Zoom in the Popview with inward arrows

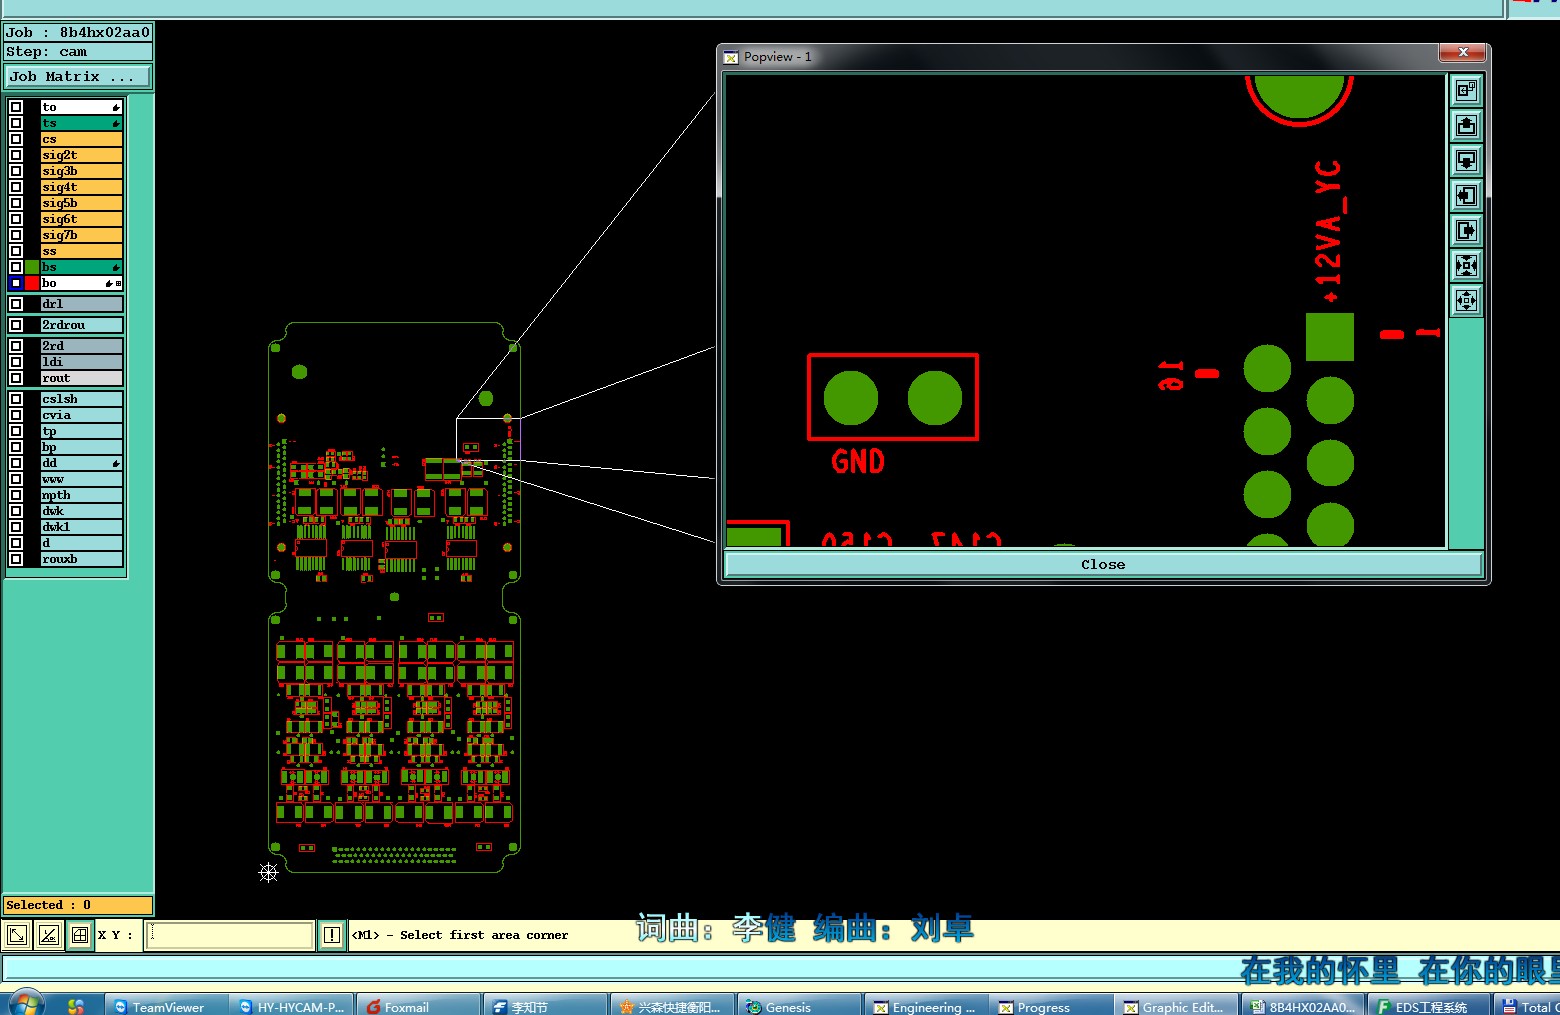1466,266
